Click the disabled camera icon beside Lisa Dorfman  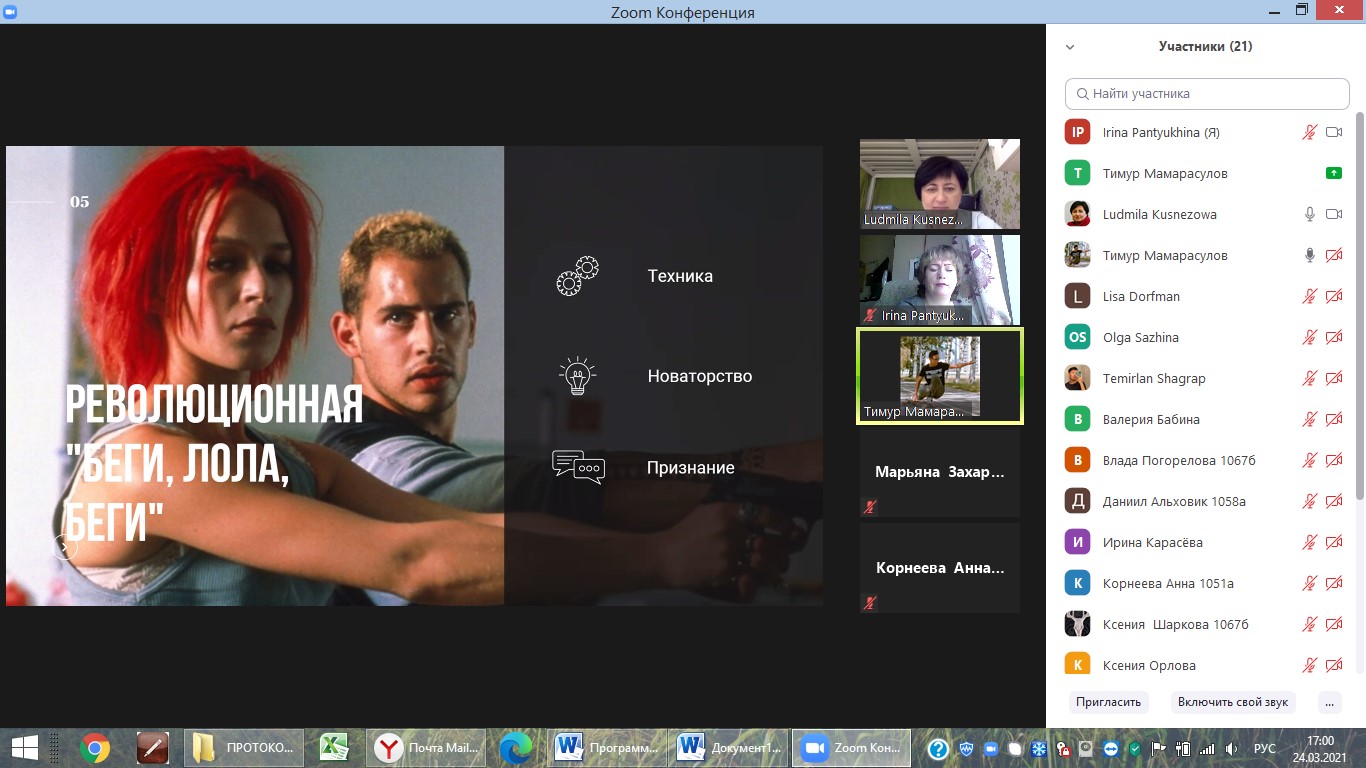[1333, 296]
